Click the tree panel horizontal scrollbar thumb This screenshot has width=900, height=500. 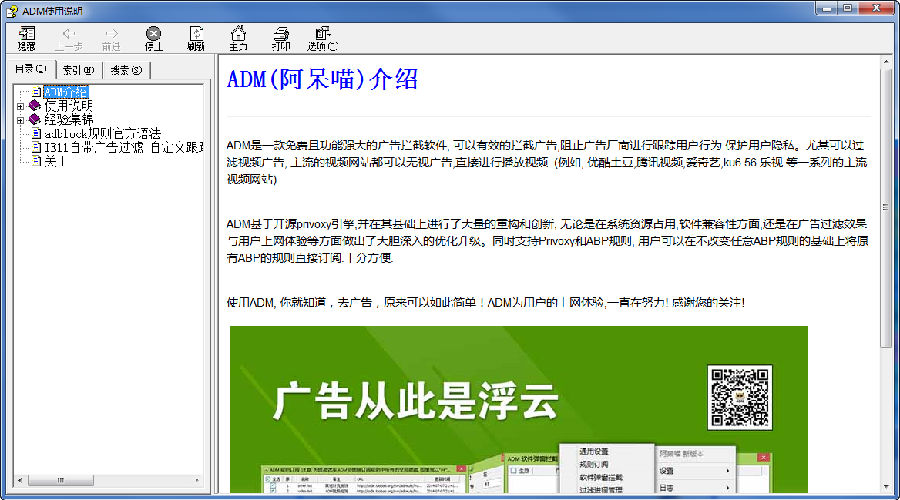coord(61,480)
